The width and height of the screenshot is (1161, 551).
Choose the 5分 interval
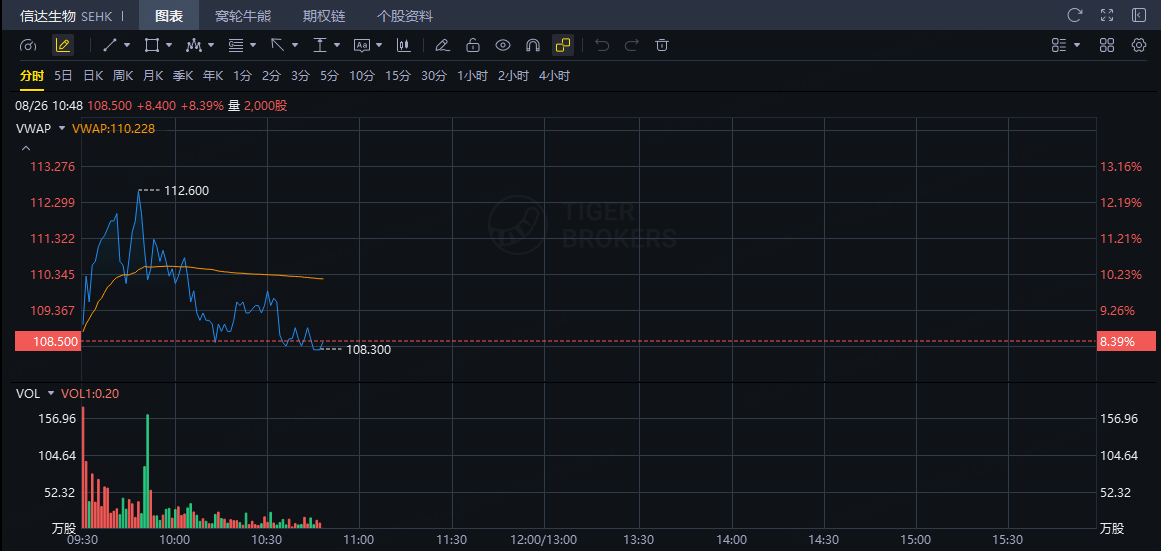coord(329,76)
